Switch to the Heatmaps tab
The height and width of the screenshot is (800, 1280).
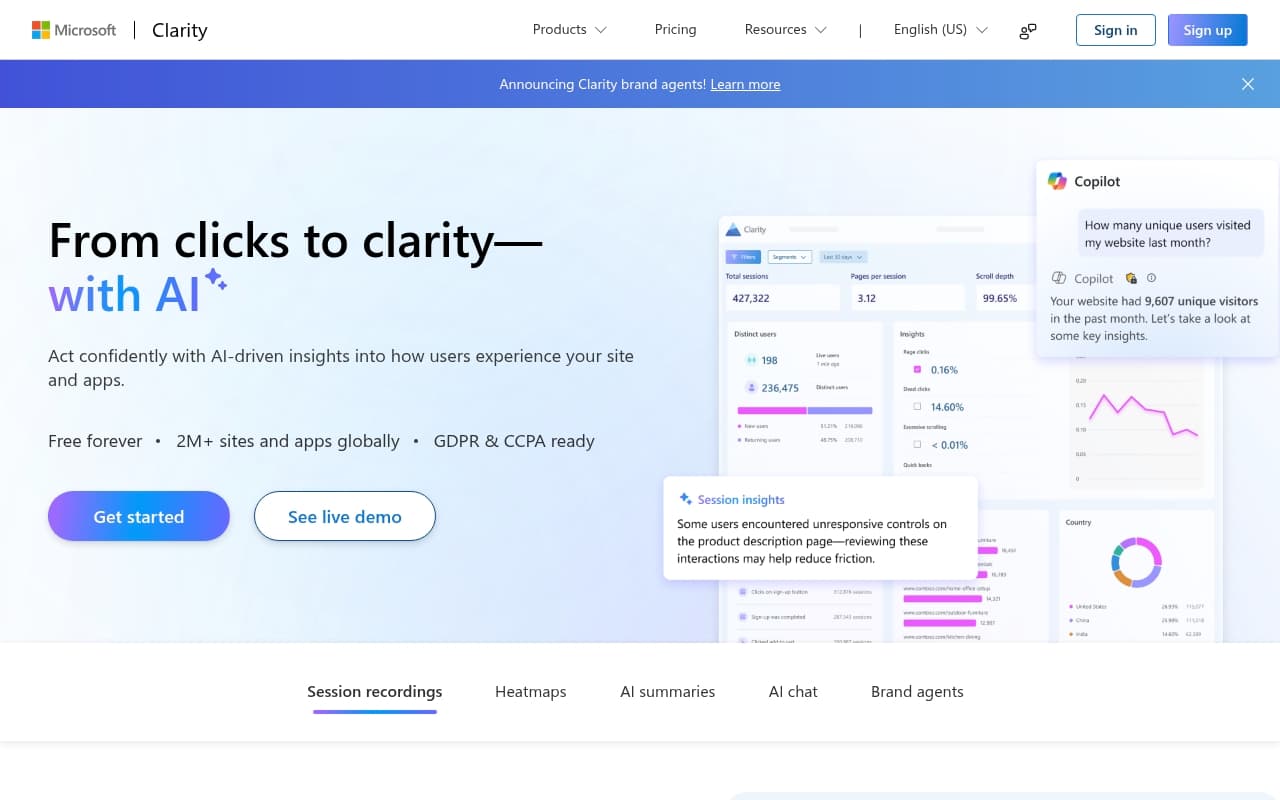[x=531, y=691]
